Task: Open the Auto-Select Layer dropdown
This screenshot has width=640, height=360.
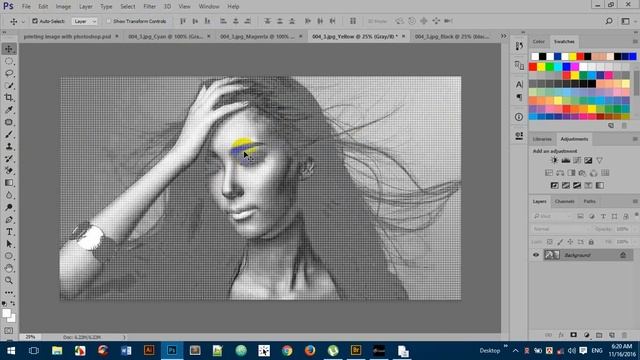Action: click(84, 21)
